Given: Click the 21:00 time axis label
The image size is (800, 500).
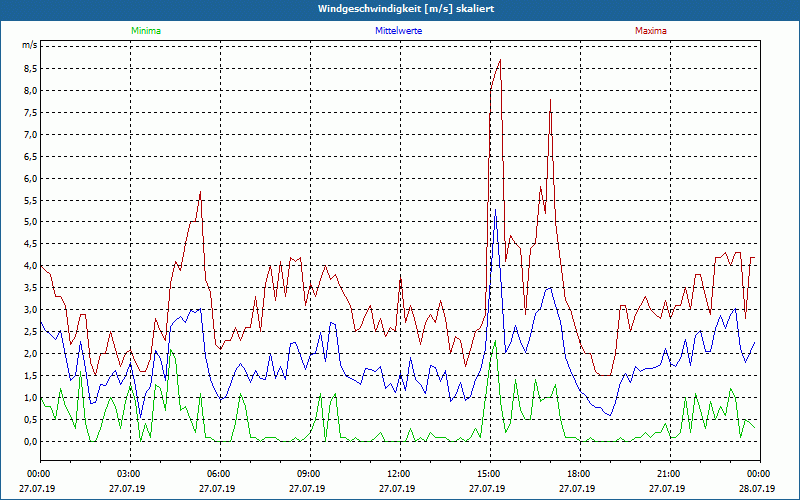Looking at the screenshot, I should coord(667,474).
